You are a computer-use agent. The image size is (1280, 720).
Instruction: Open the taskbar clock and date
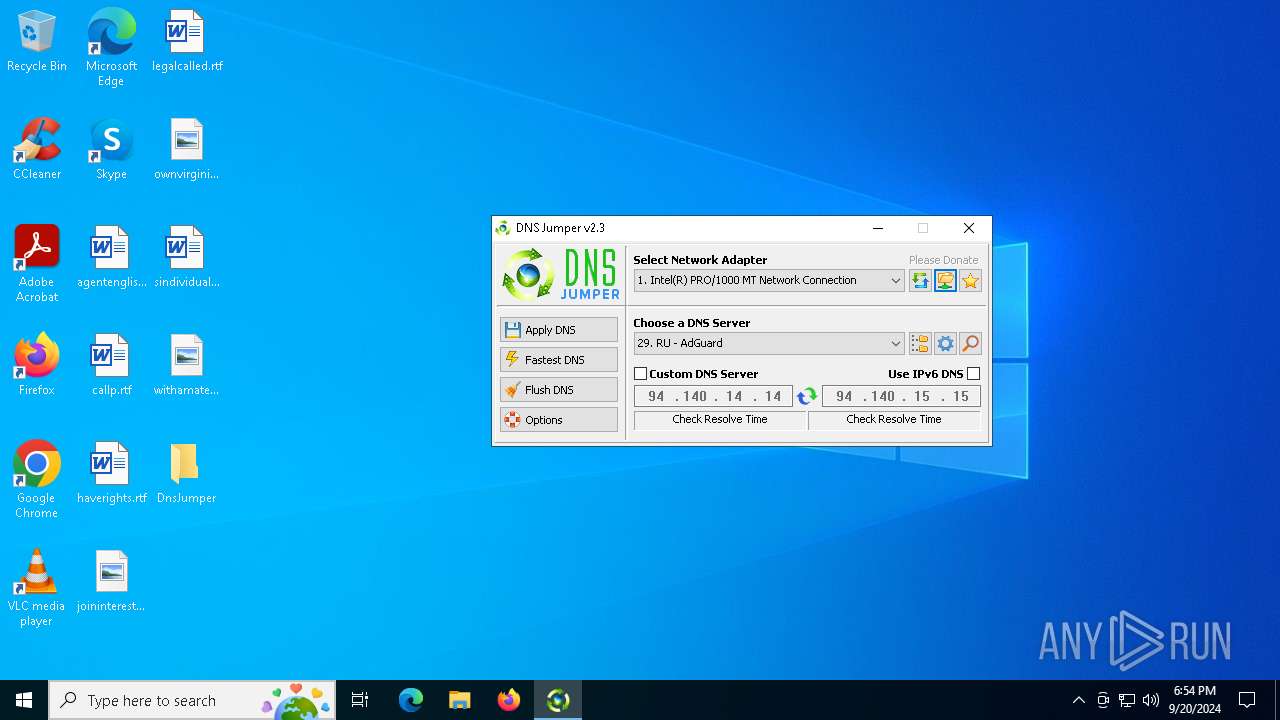(1195, 700)
